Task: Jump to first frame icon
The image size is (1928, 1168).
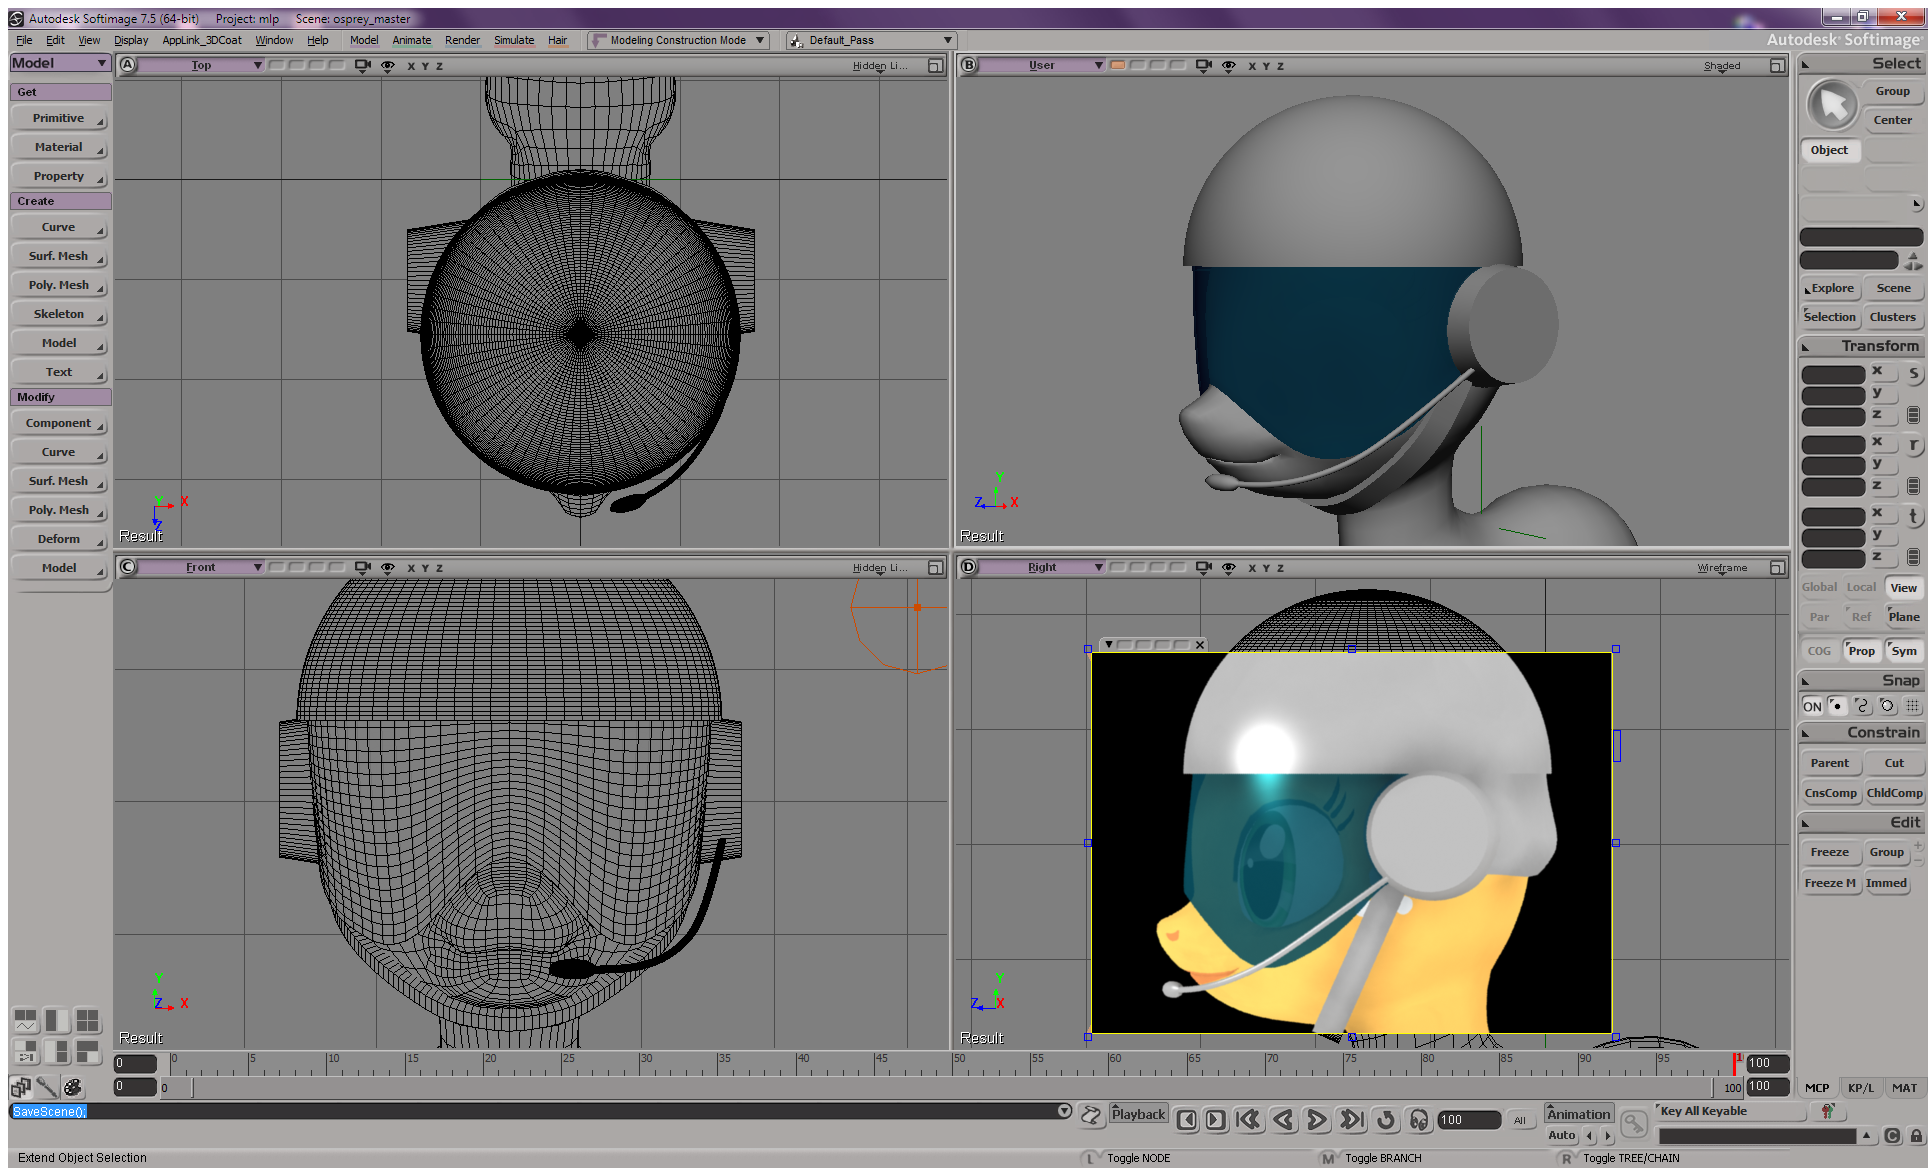Action: click(1248, 1120)
